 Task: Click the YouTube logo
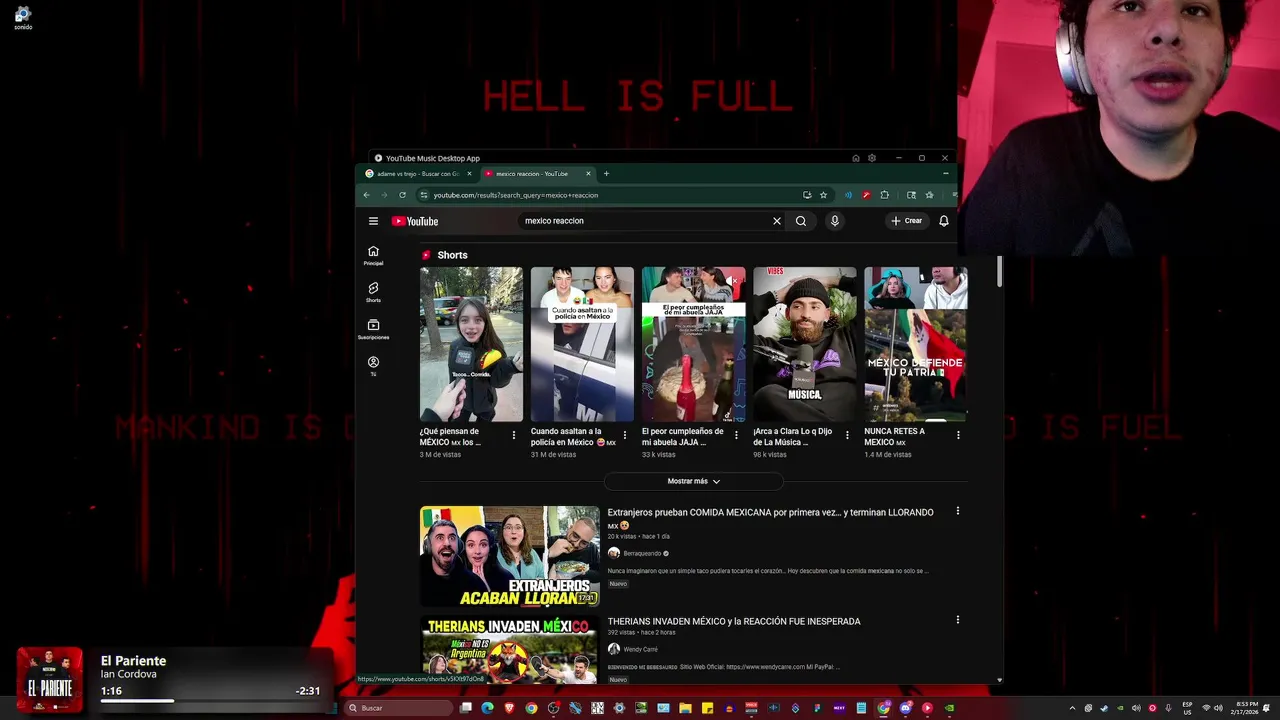[x=415, y=221]
